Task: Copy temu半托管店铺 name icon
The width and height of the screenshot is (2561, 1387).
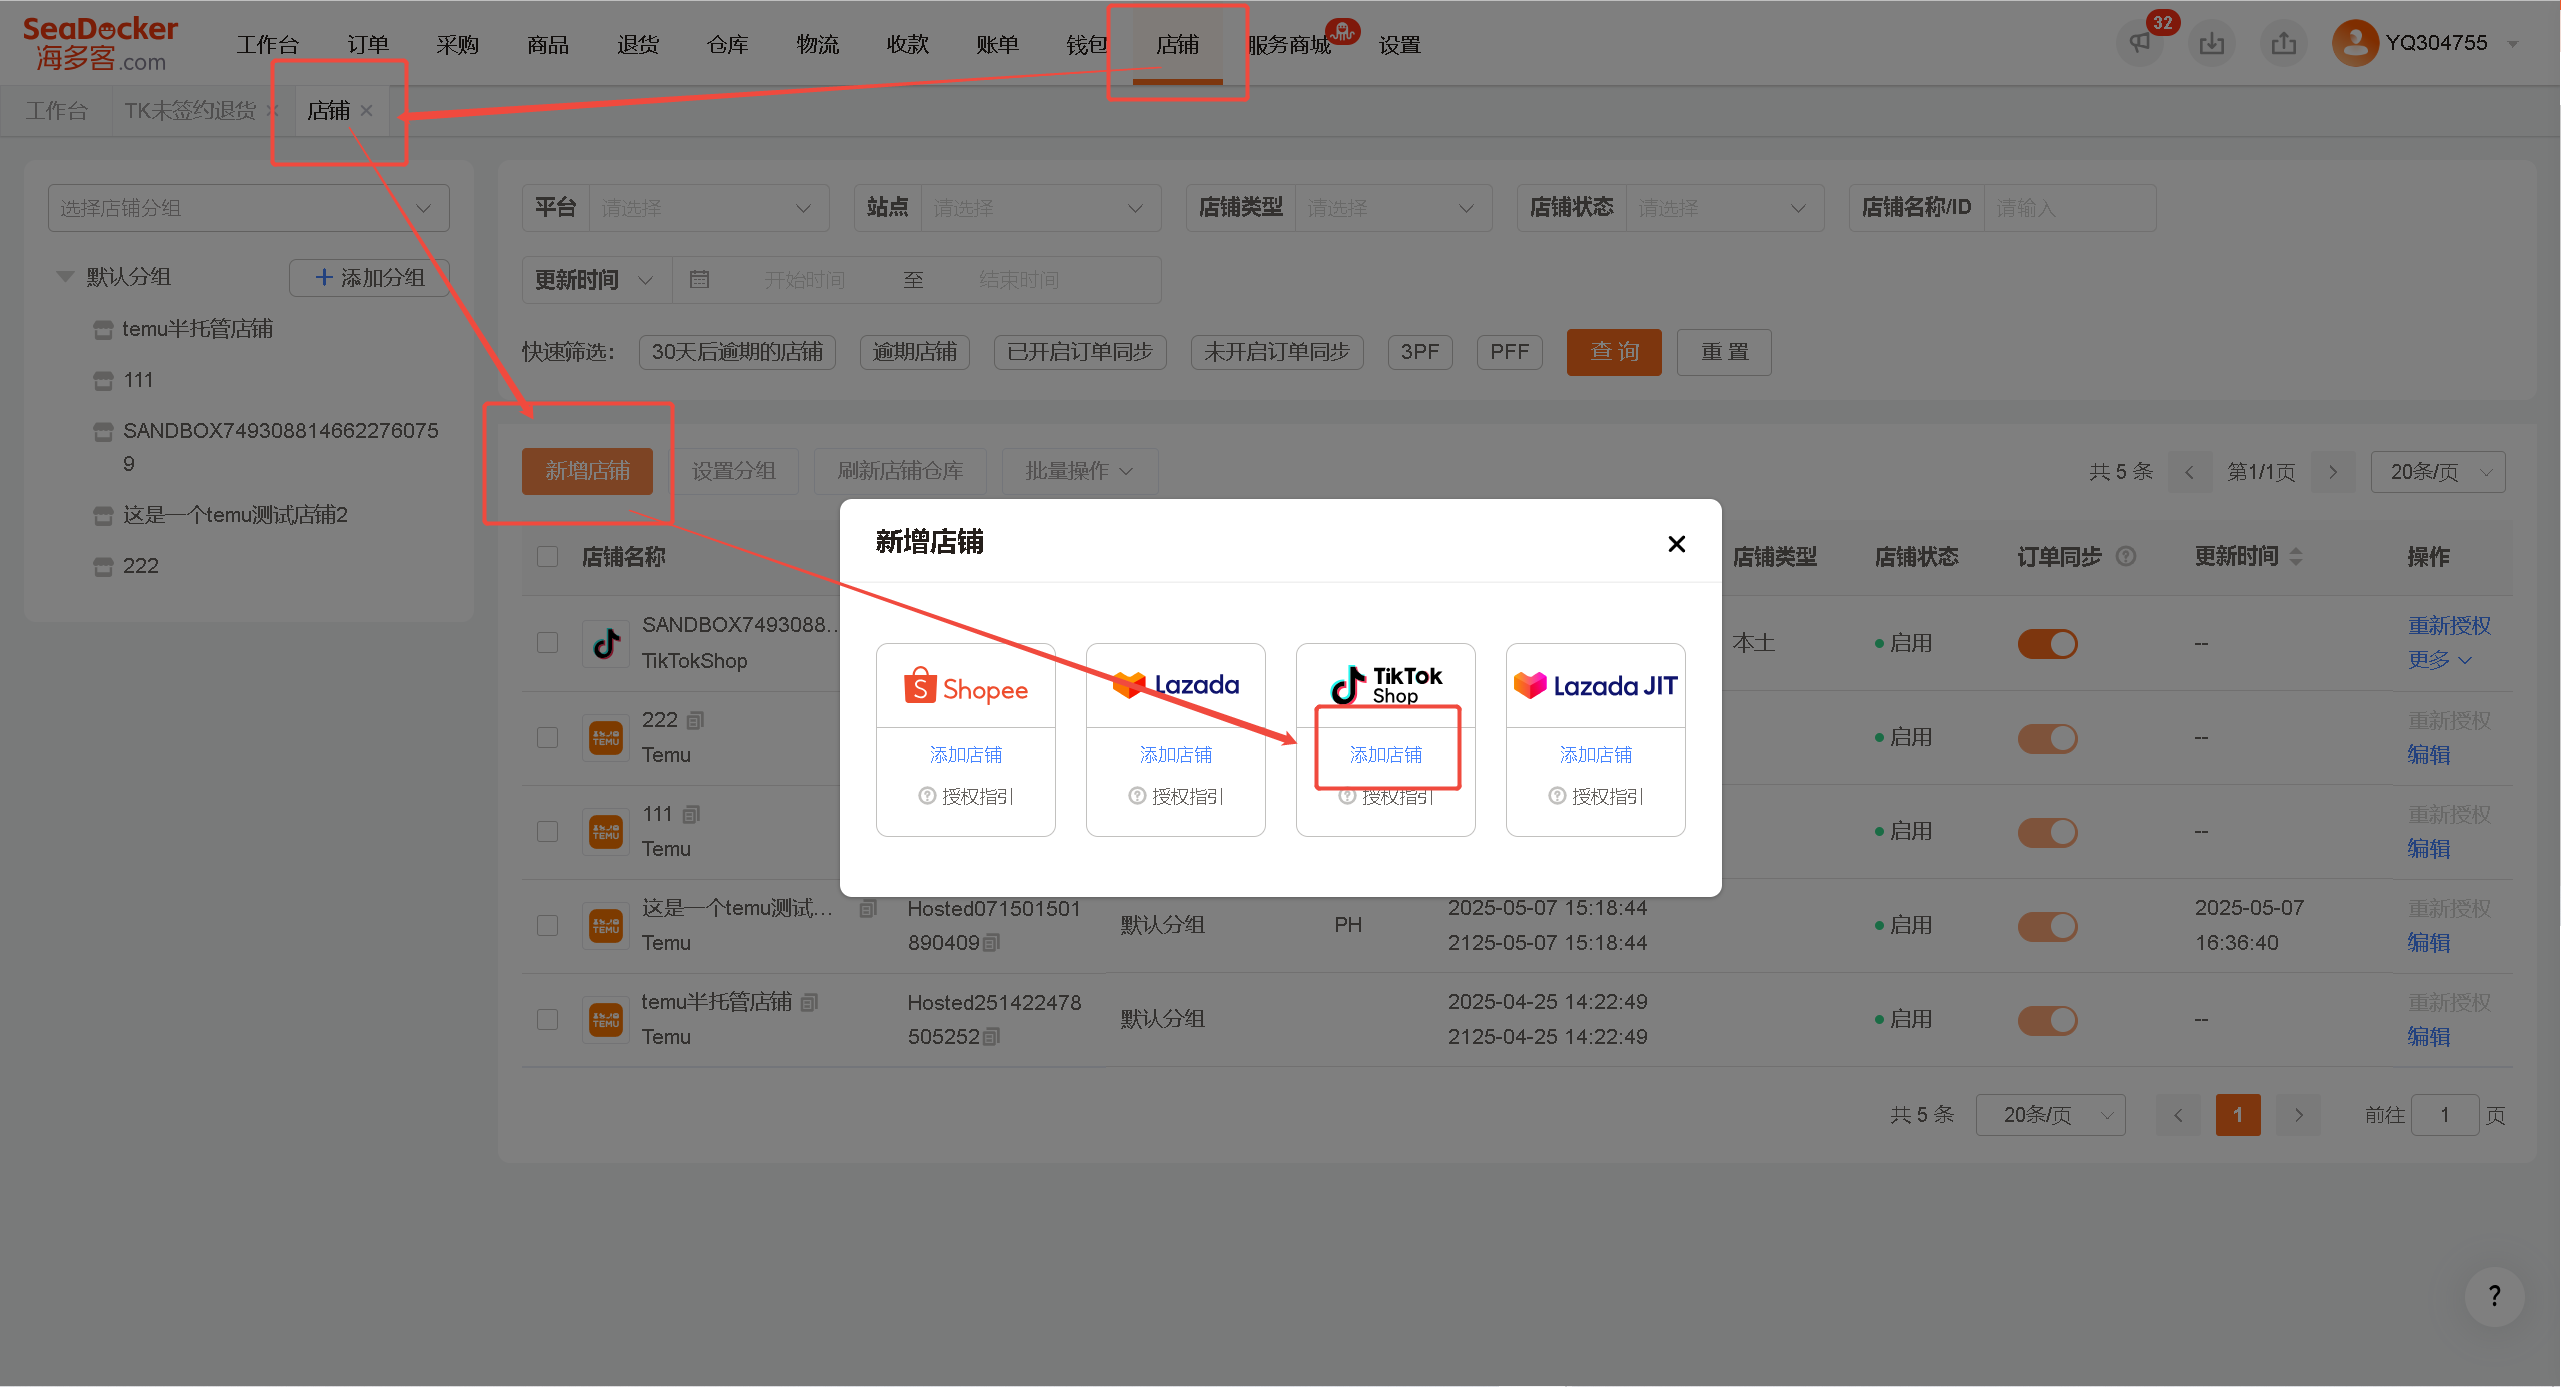Action: (x=810, y=1002)
